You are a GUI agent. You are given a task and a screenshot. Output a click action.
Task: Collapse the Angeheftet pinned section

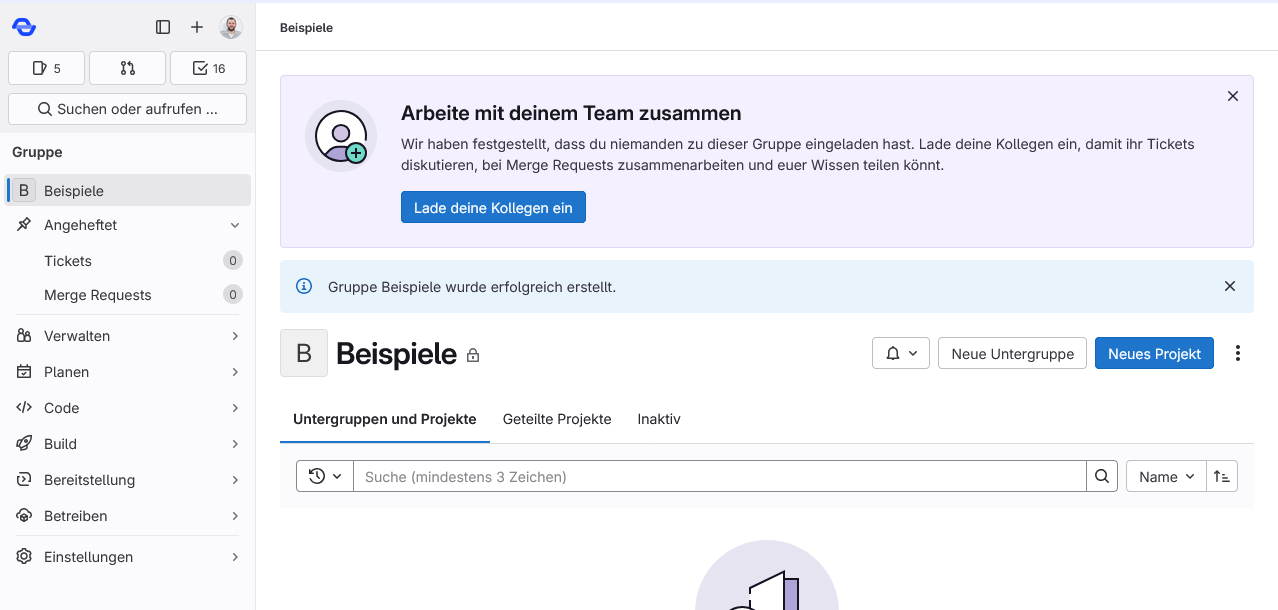point(235,226)
